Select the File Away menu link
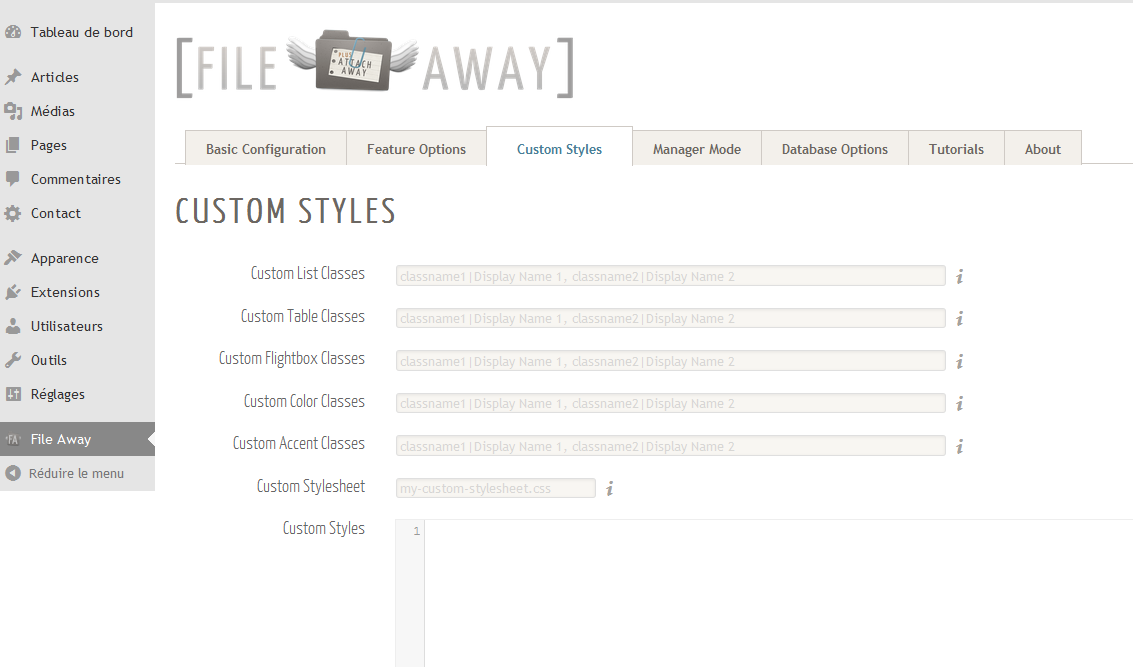 click(x=61, y=439)
